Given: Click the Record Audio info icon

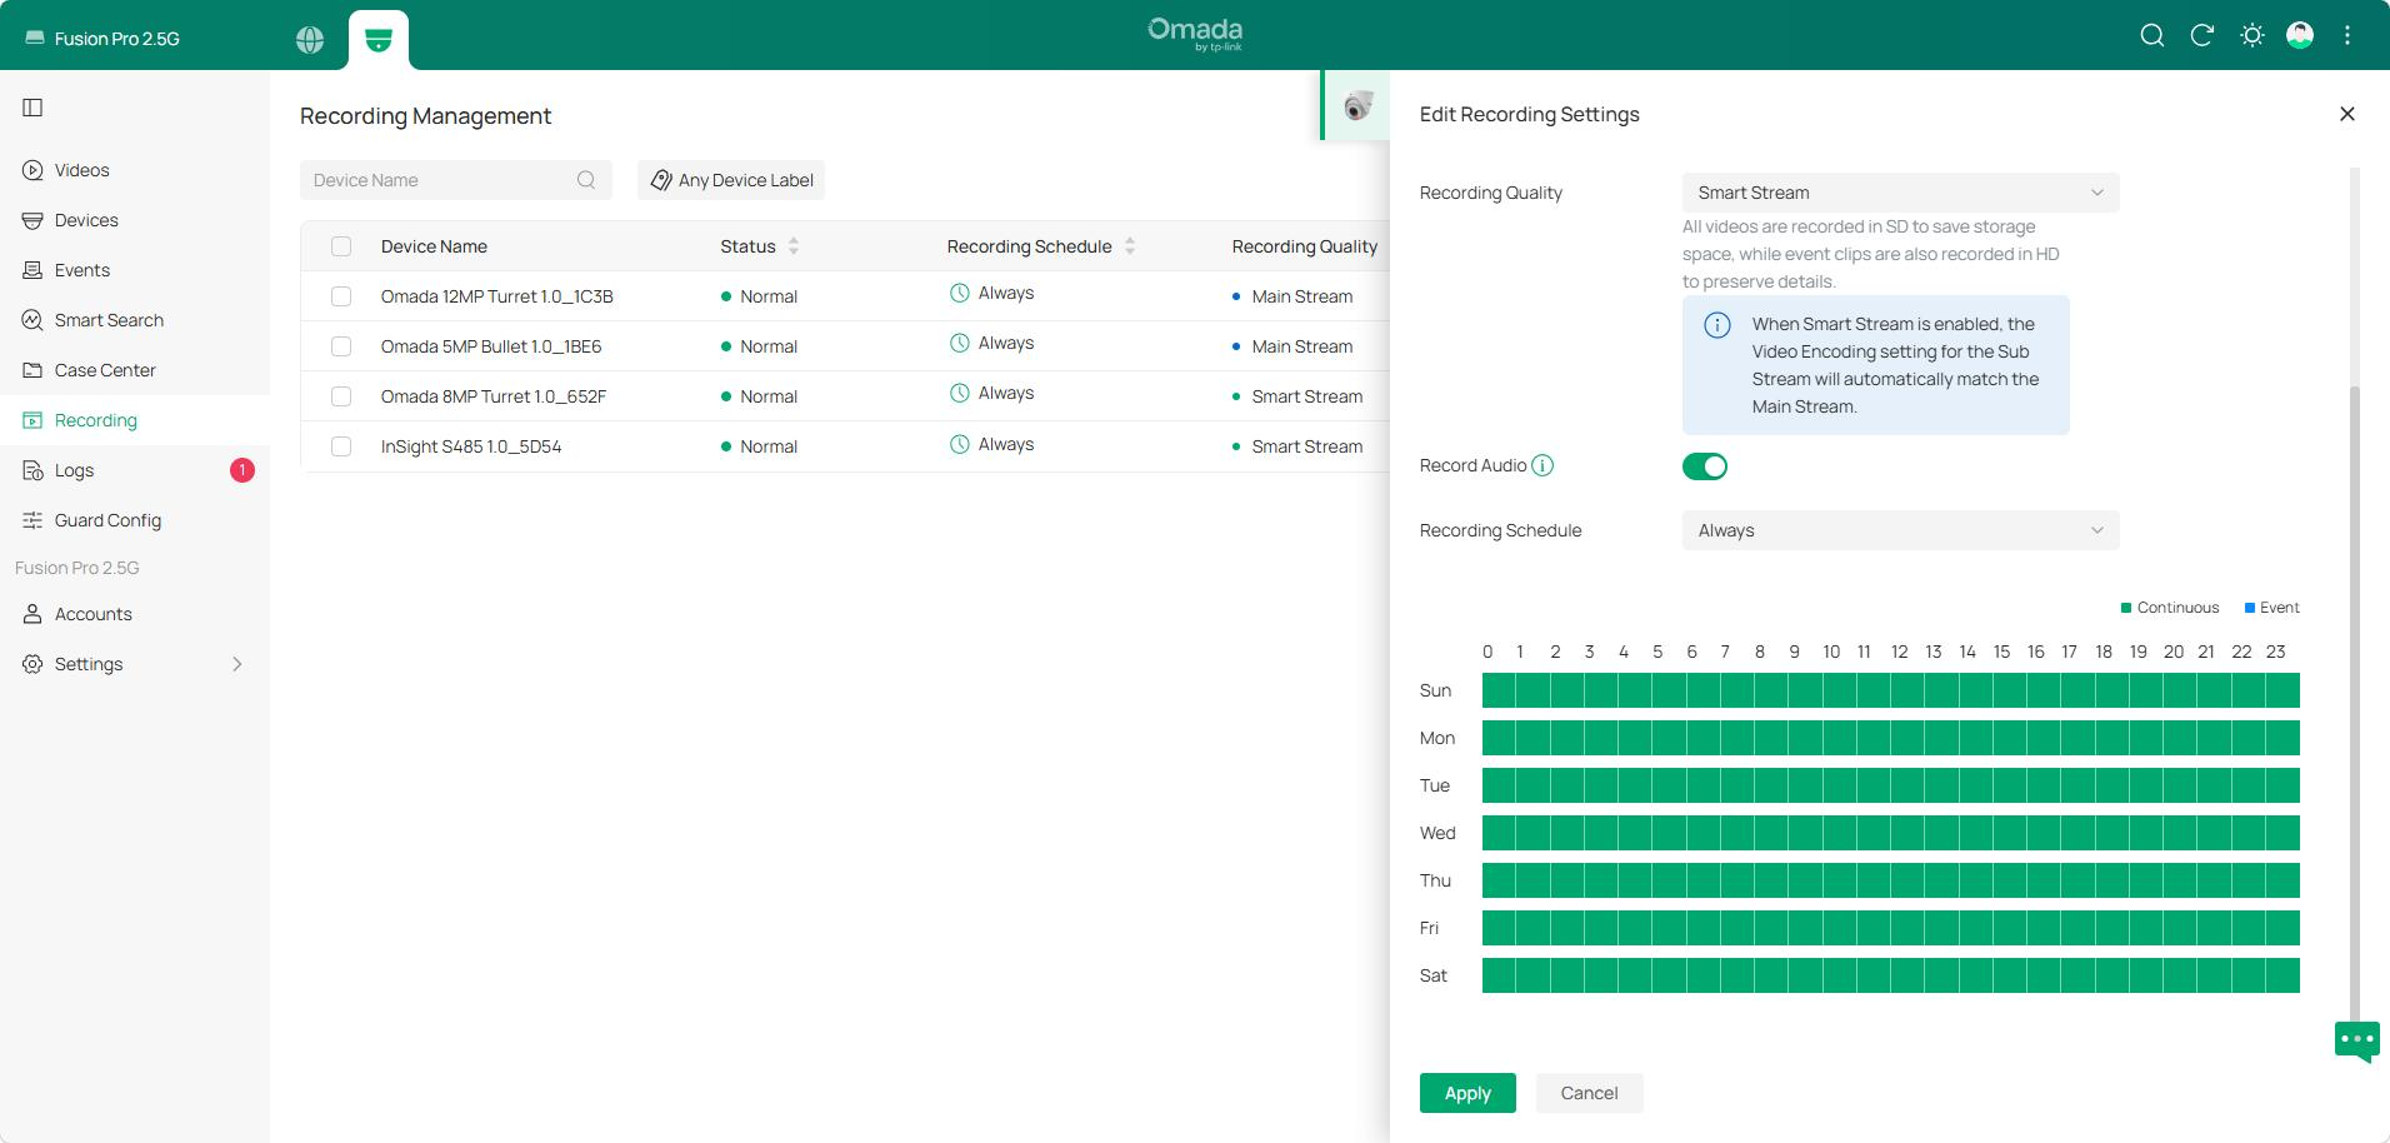Looking at the screenshot, I should point(1542,465).
